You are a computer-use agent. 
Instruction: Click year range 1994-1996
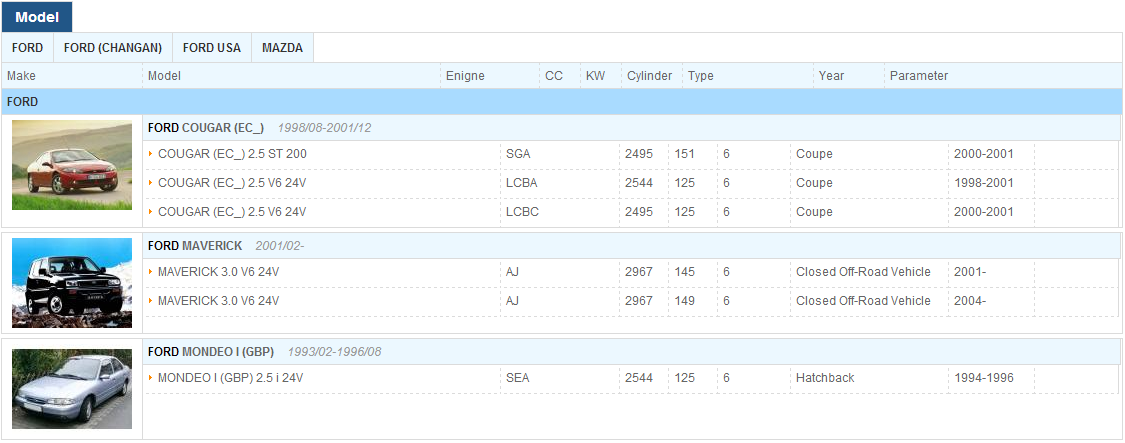click(x=984, y=378)
